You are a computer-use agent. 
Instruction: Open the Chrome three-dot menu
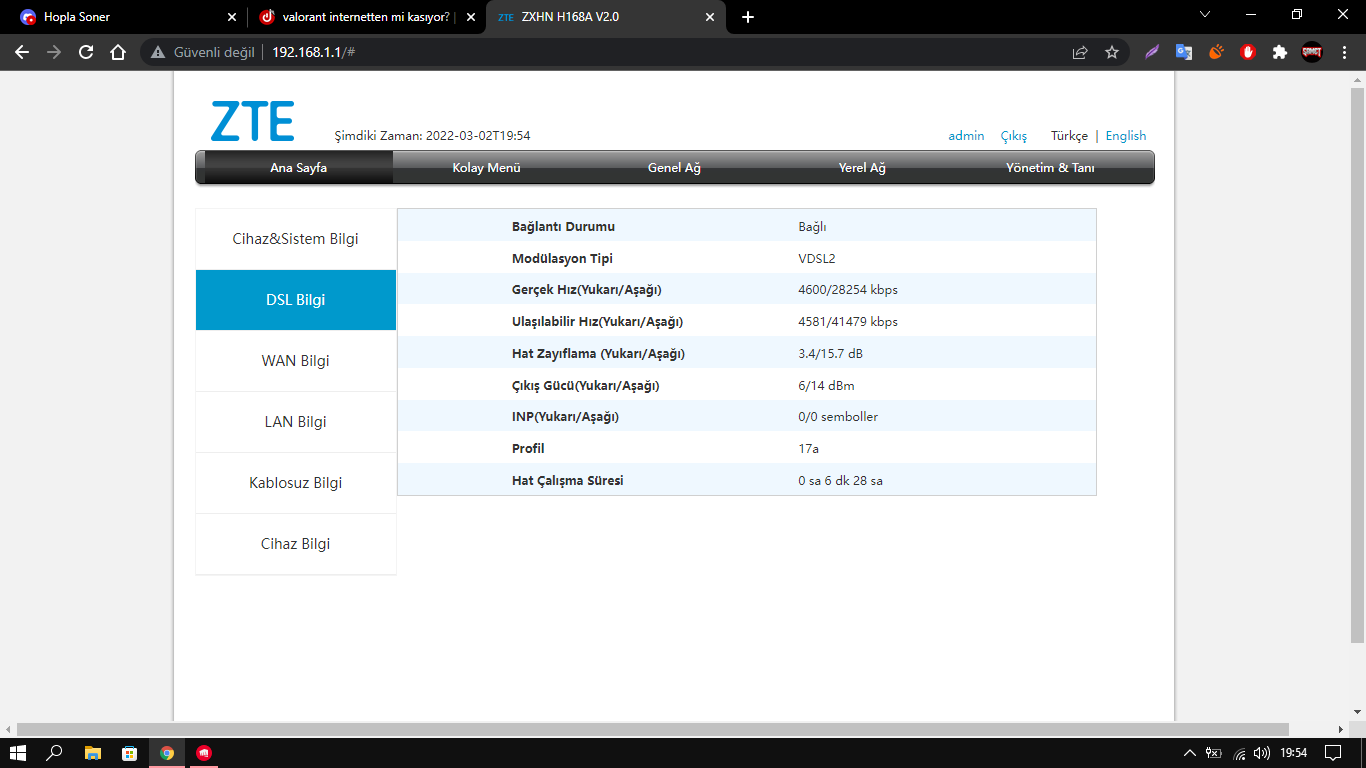(1344, 52)
